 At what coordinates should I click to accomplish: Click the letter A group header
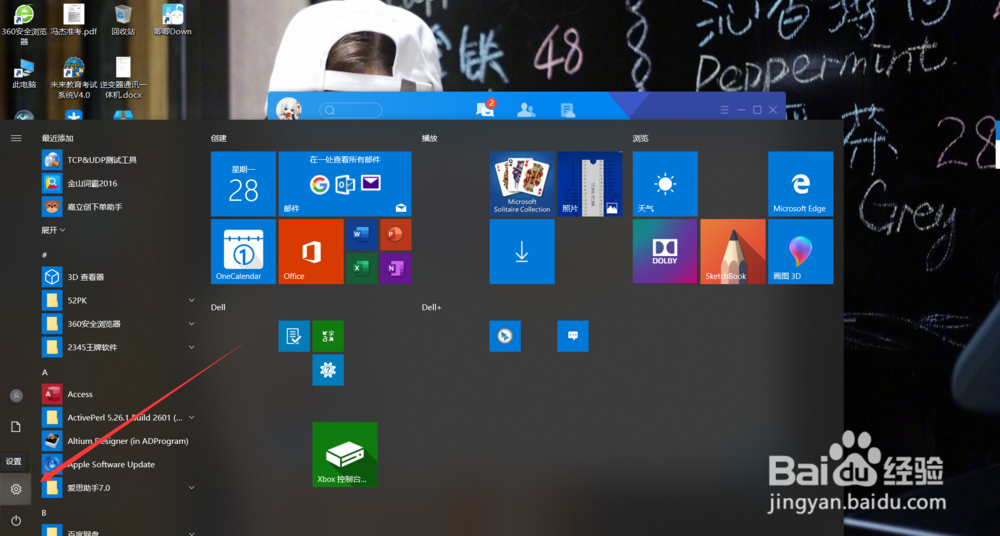[x=45, y=372]
